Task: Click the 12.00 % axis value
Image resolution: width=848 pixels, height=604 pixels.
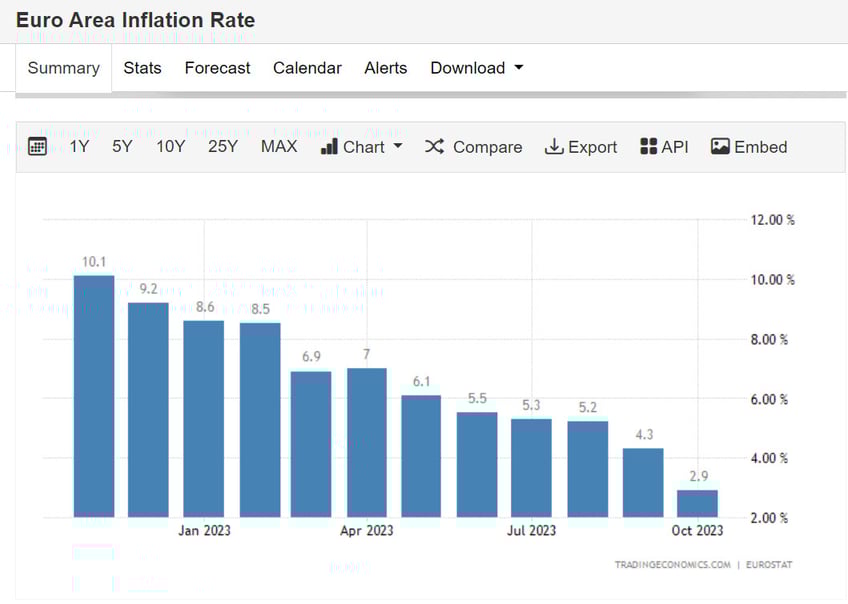Action: pyautogui.click(x=773, y=220)
